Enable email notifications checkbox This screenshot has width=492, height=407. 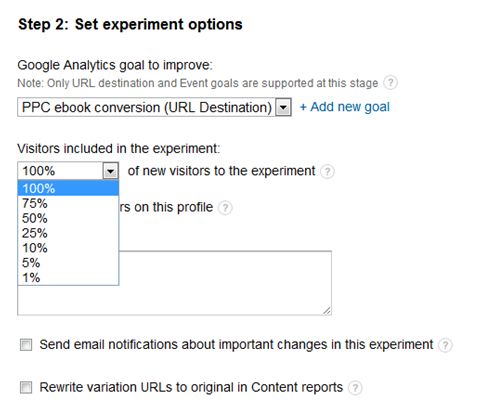click(x=26, y=345)
